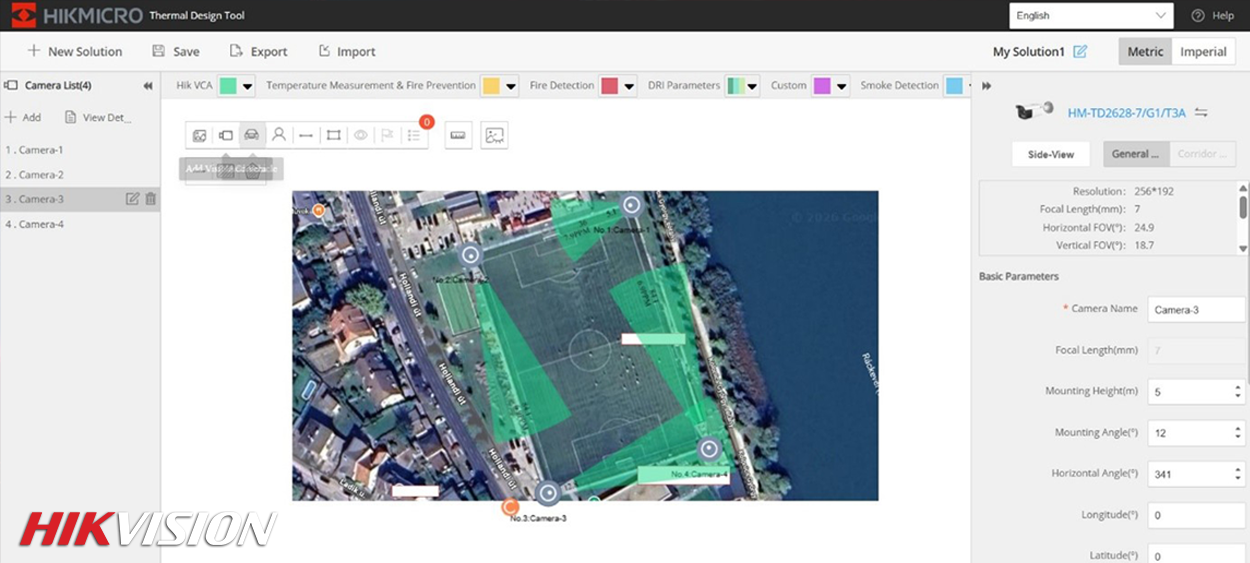The image size is (1250, 563).
Task: Select the General mode toggle
Action: (1135, 154)
